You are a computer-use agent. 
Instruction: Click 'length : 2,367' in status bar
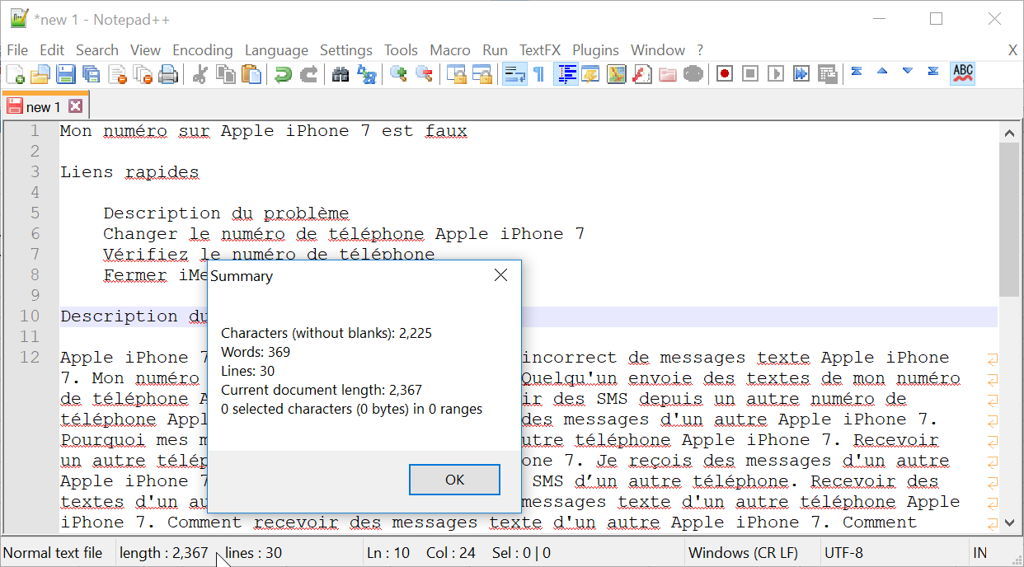tap(164, 553)
